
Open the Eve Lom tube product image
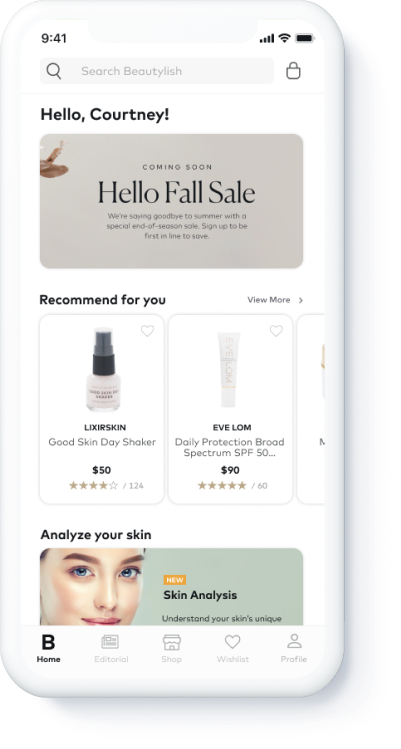(x=228, y=369)
